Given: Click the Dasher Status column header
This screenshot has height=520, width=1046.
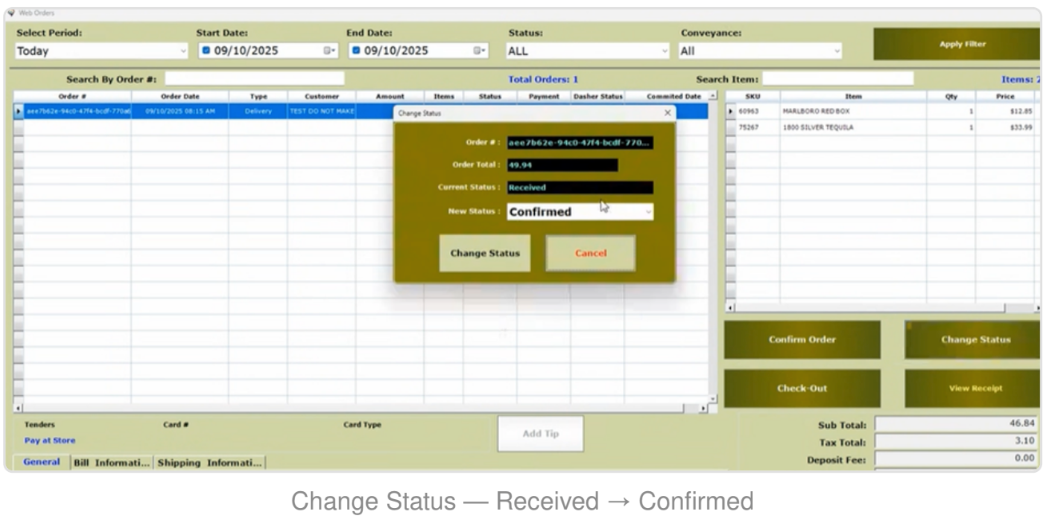Looking at the screenshot, I should [x=598, y=97].
